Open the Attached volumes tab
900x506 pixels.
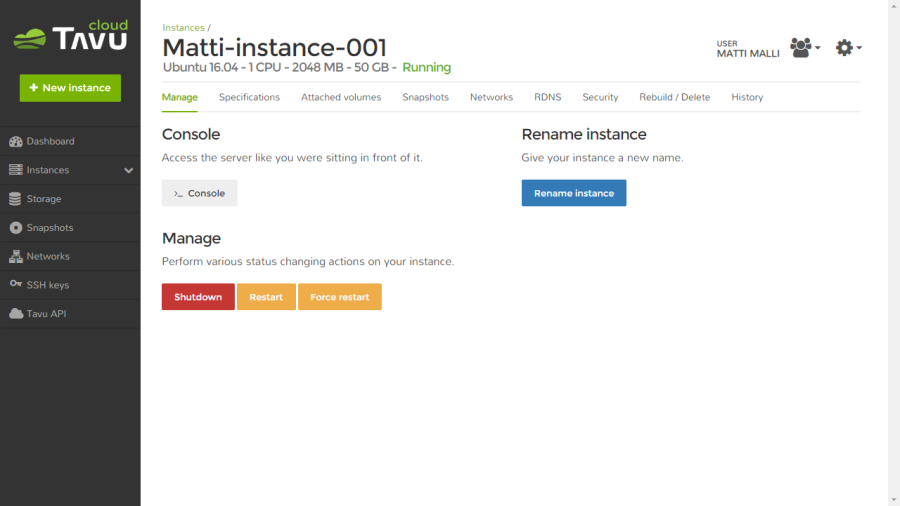pos(341,98)
